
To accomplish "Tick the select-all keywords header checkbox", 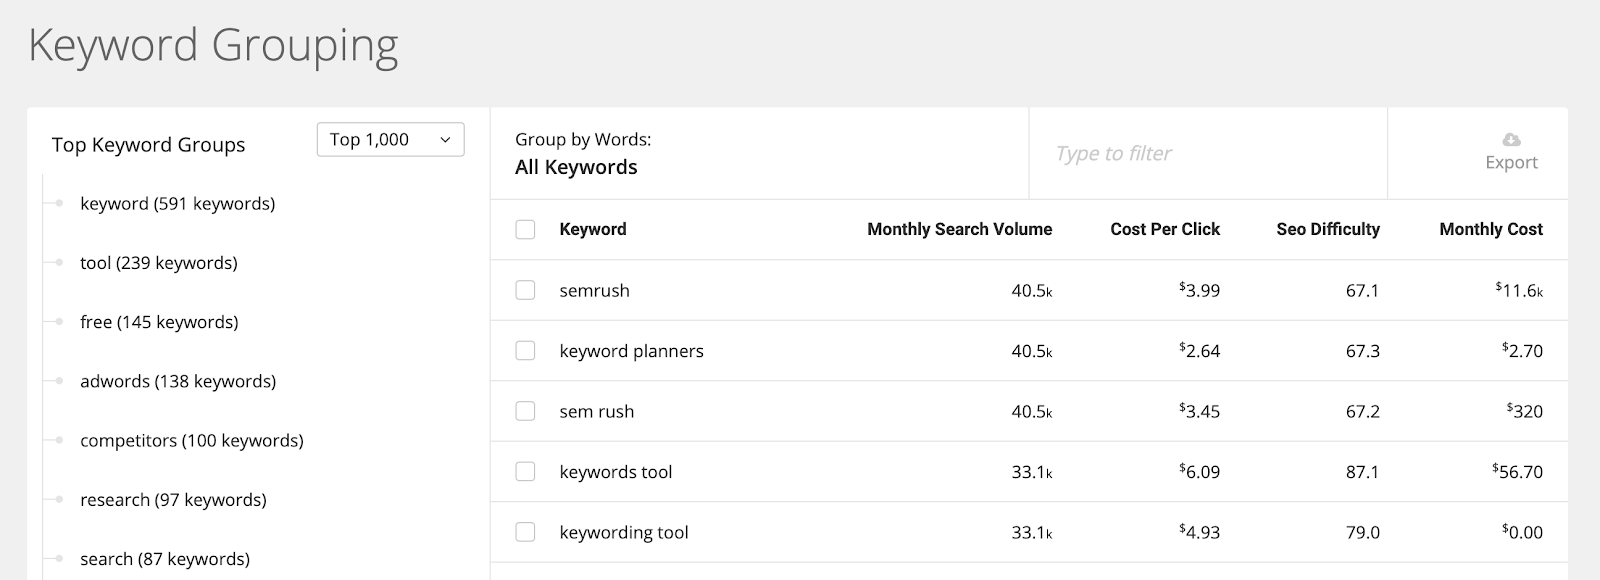I will point(525,229).
